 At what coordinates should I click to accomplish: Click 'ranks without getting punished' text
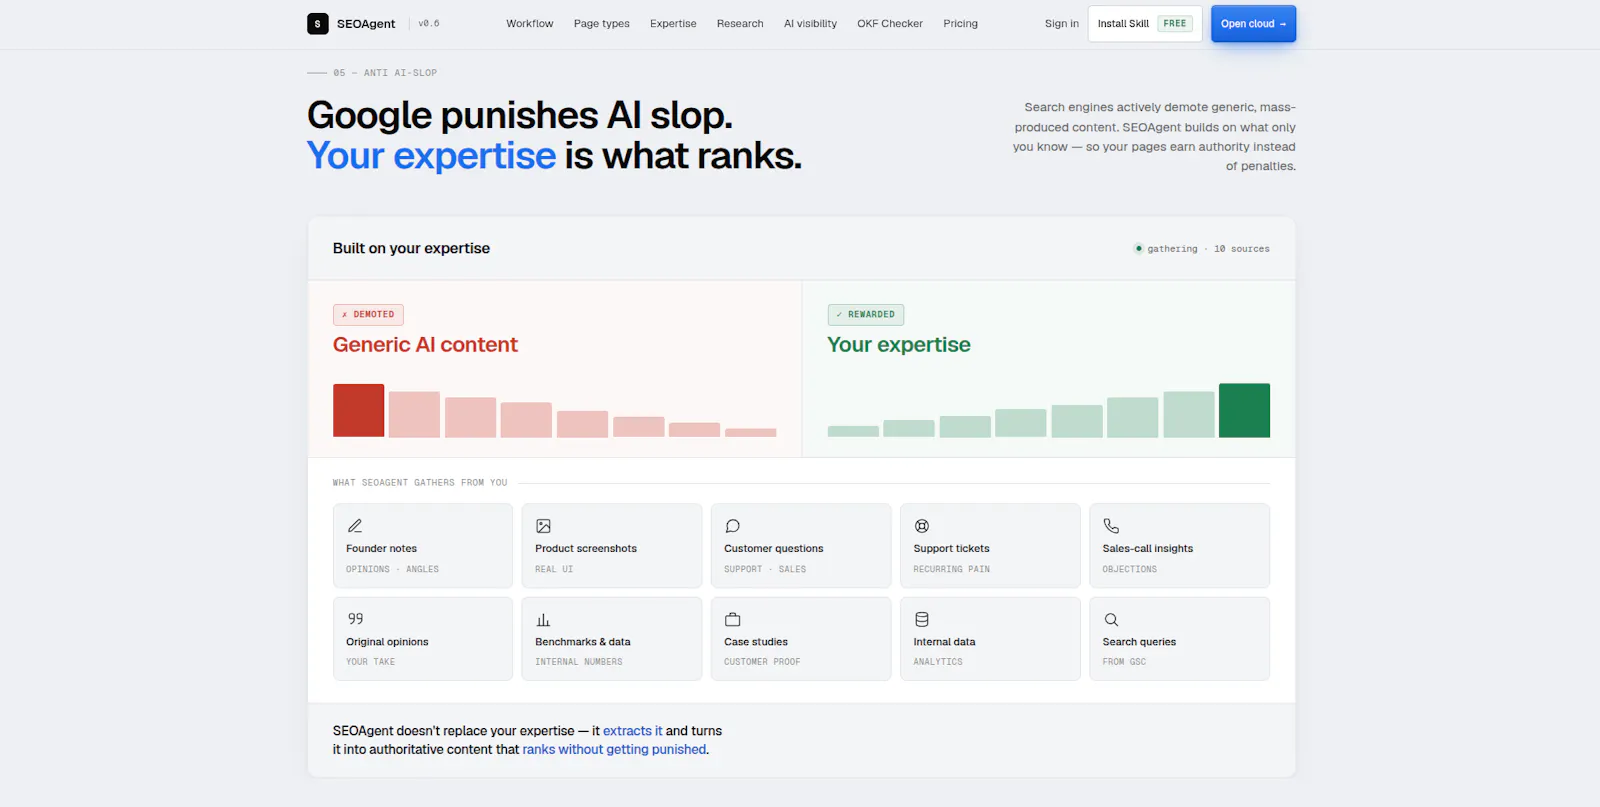tap(614, 749)
